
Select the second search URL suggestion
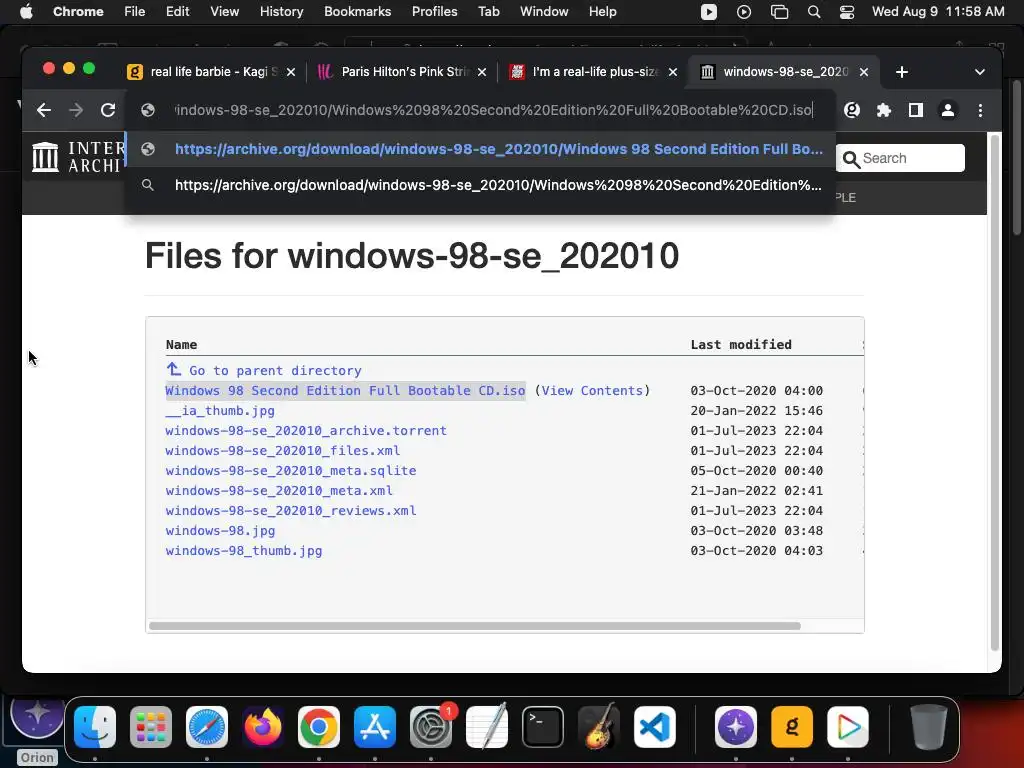point(480,185)
